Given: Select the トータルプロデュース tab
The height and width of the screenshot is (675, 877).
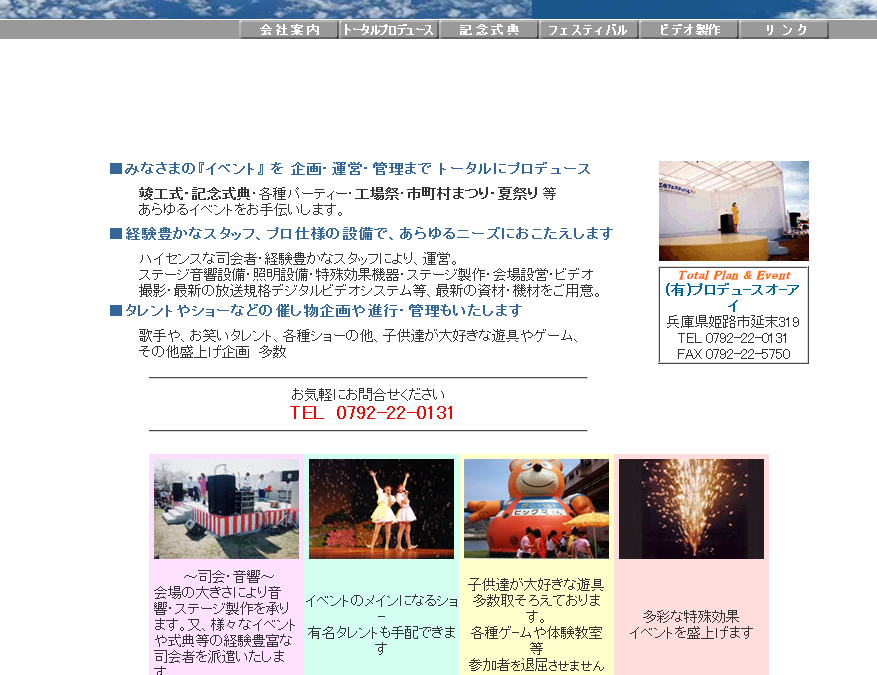Looking at the screenshot, I should 388,29.
